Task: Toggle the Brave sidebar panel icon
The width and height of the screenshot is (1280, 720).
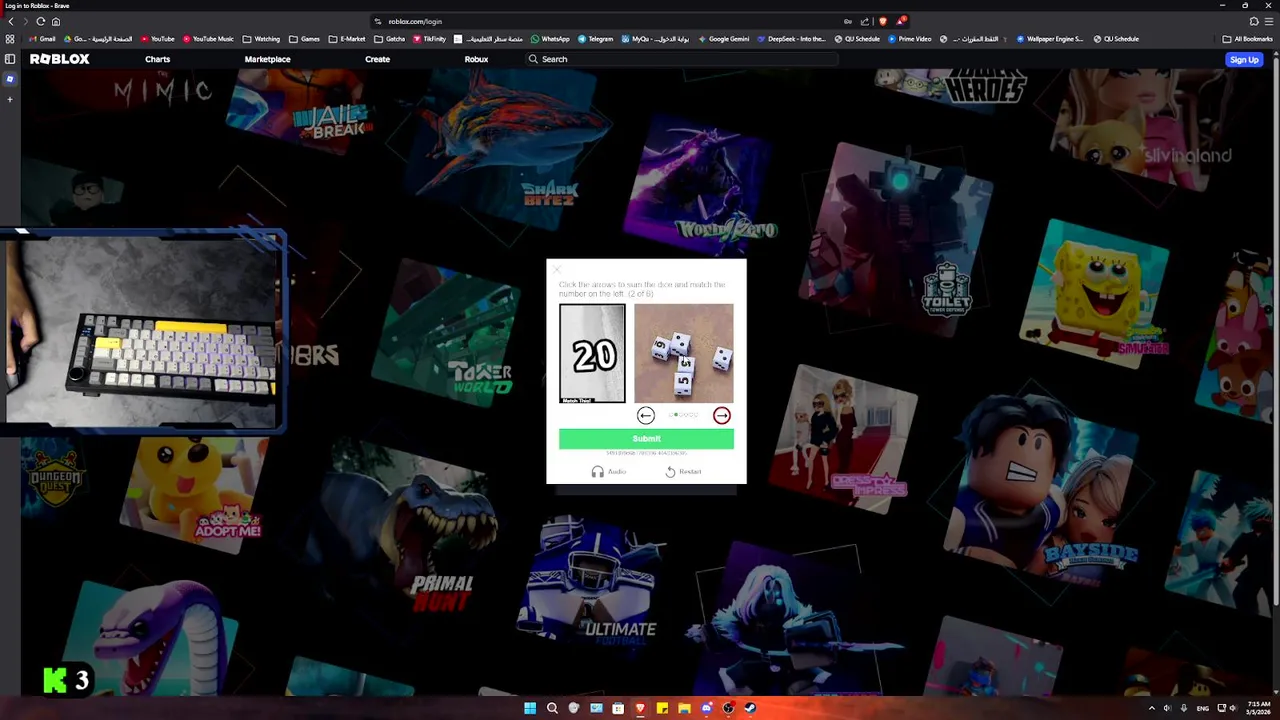Action: [x=10, y=59]
